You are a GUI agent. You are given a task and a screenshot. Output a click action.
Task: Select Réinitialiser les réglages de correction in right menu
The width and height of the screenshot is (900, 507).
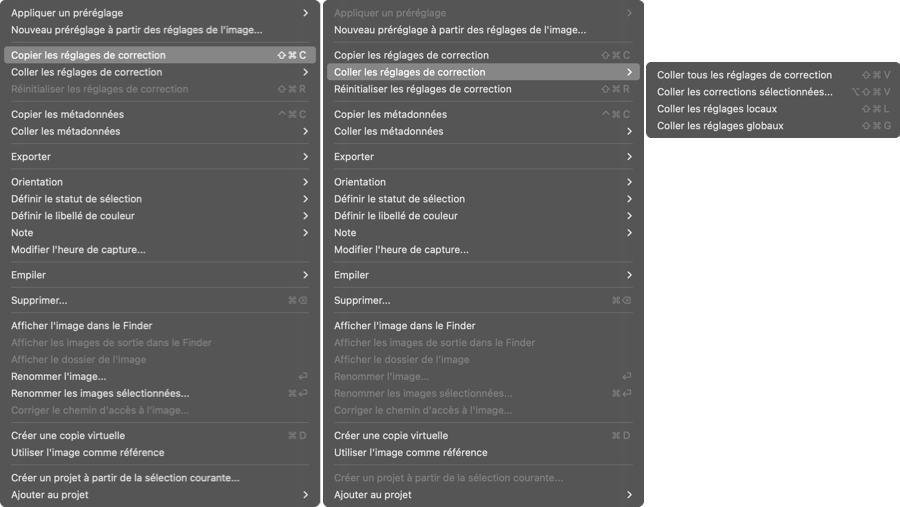(483, 89)
